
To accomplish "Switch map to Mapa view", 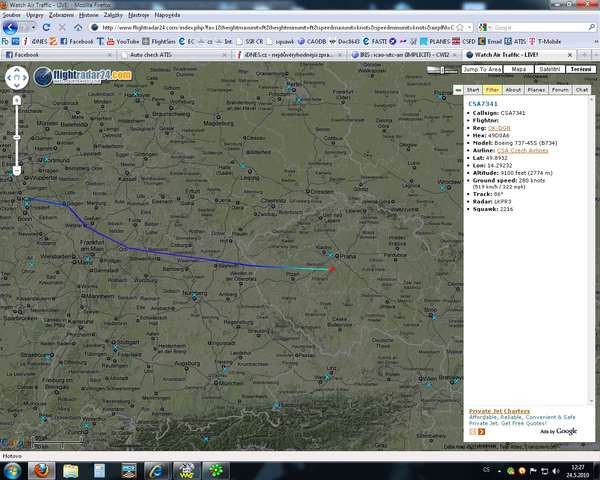I will click(x=518, y=69).
